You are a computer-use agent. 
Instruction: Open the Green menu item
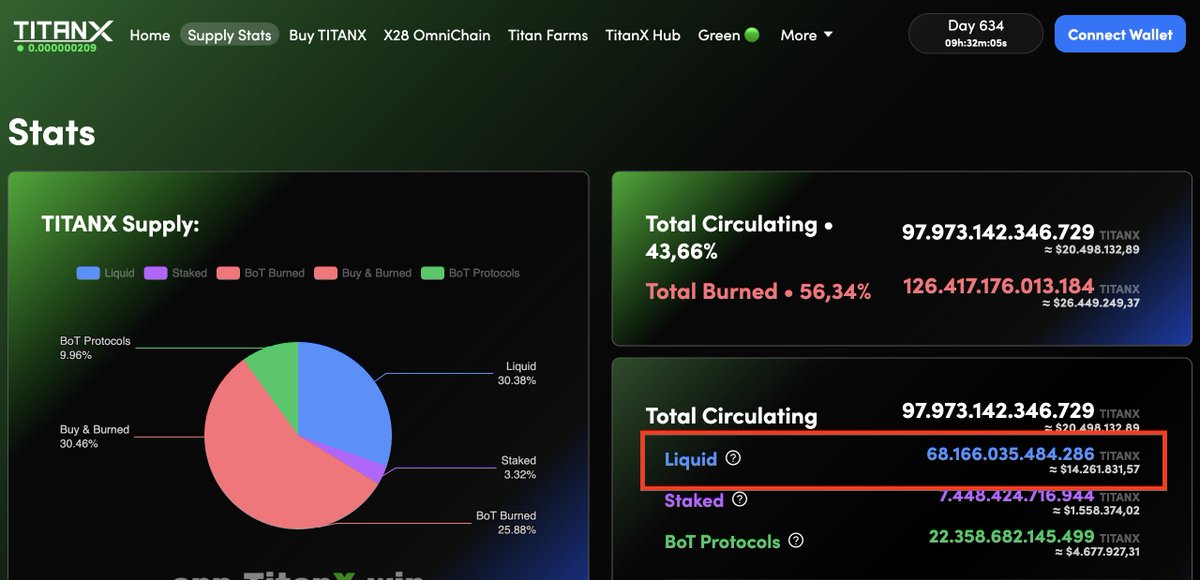click(729, 35)
